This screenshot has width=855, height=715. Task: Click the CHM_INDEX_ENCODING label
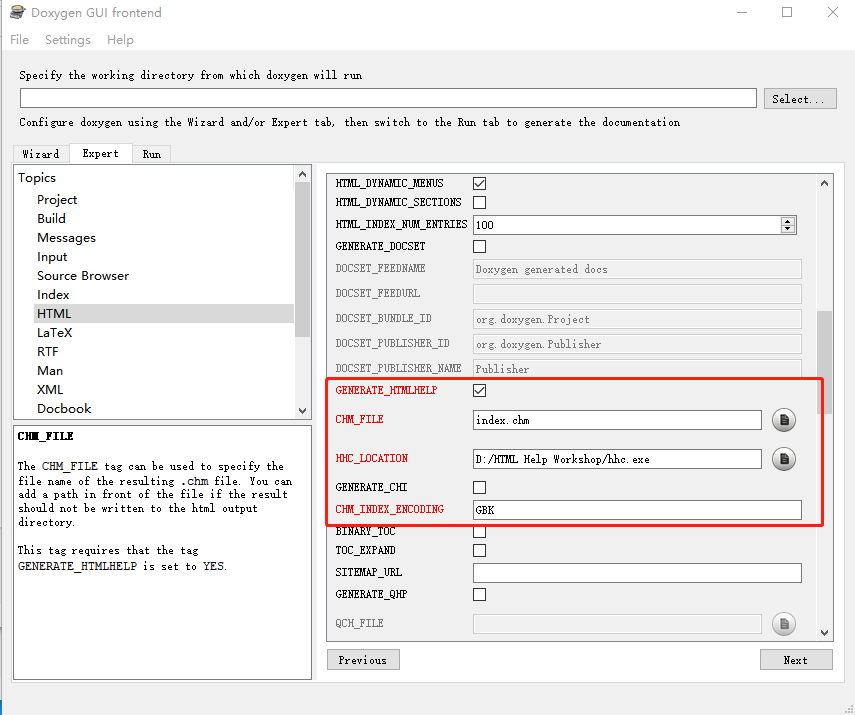click(390, 509)
